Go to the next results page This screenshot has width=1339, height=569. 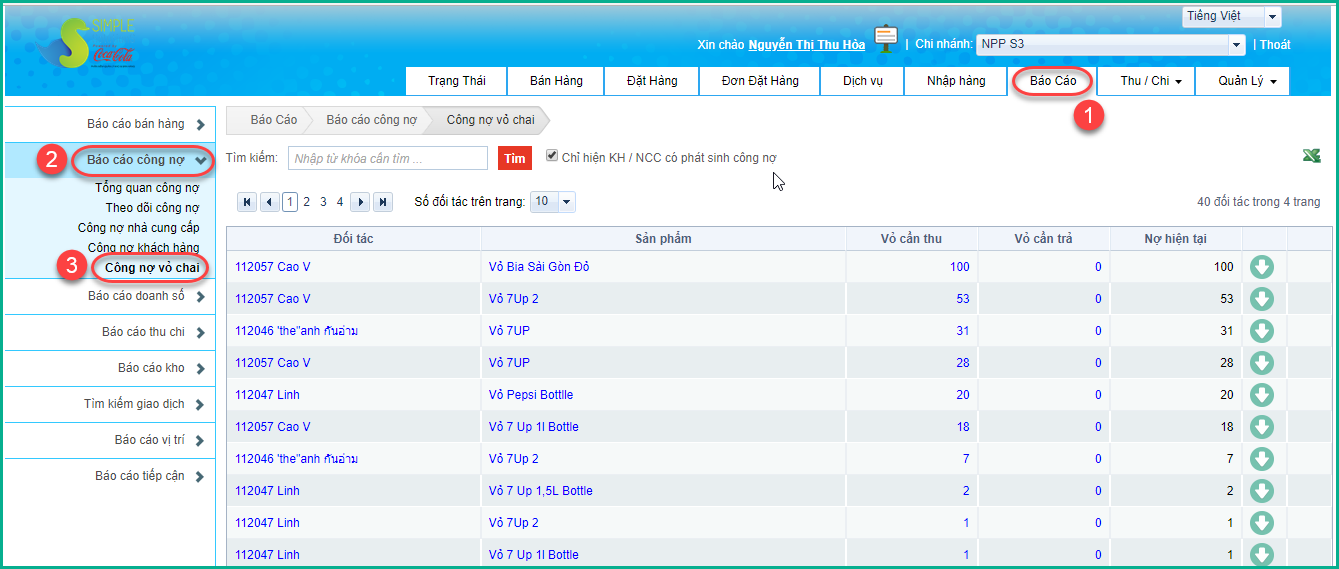point(361,202)
